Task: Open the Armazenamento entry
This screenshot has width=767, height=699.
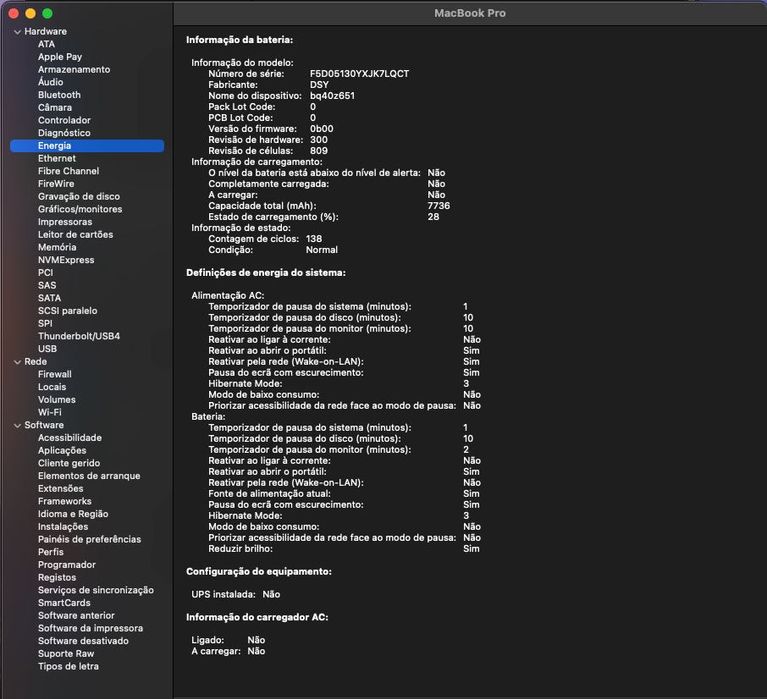Action: (74, 70)
